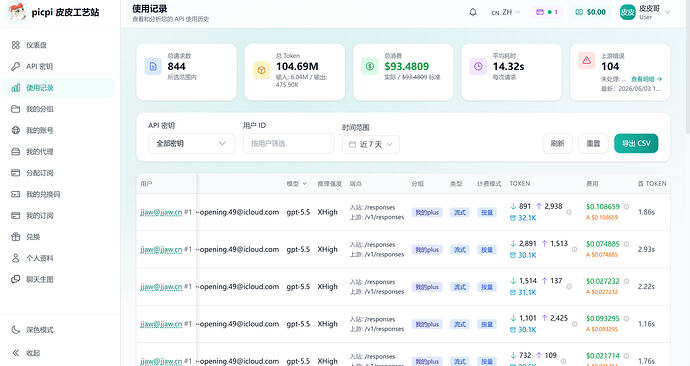Expand the 全部密钥 API key dropdown

click(x=191, y=143)
